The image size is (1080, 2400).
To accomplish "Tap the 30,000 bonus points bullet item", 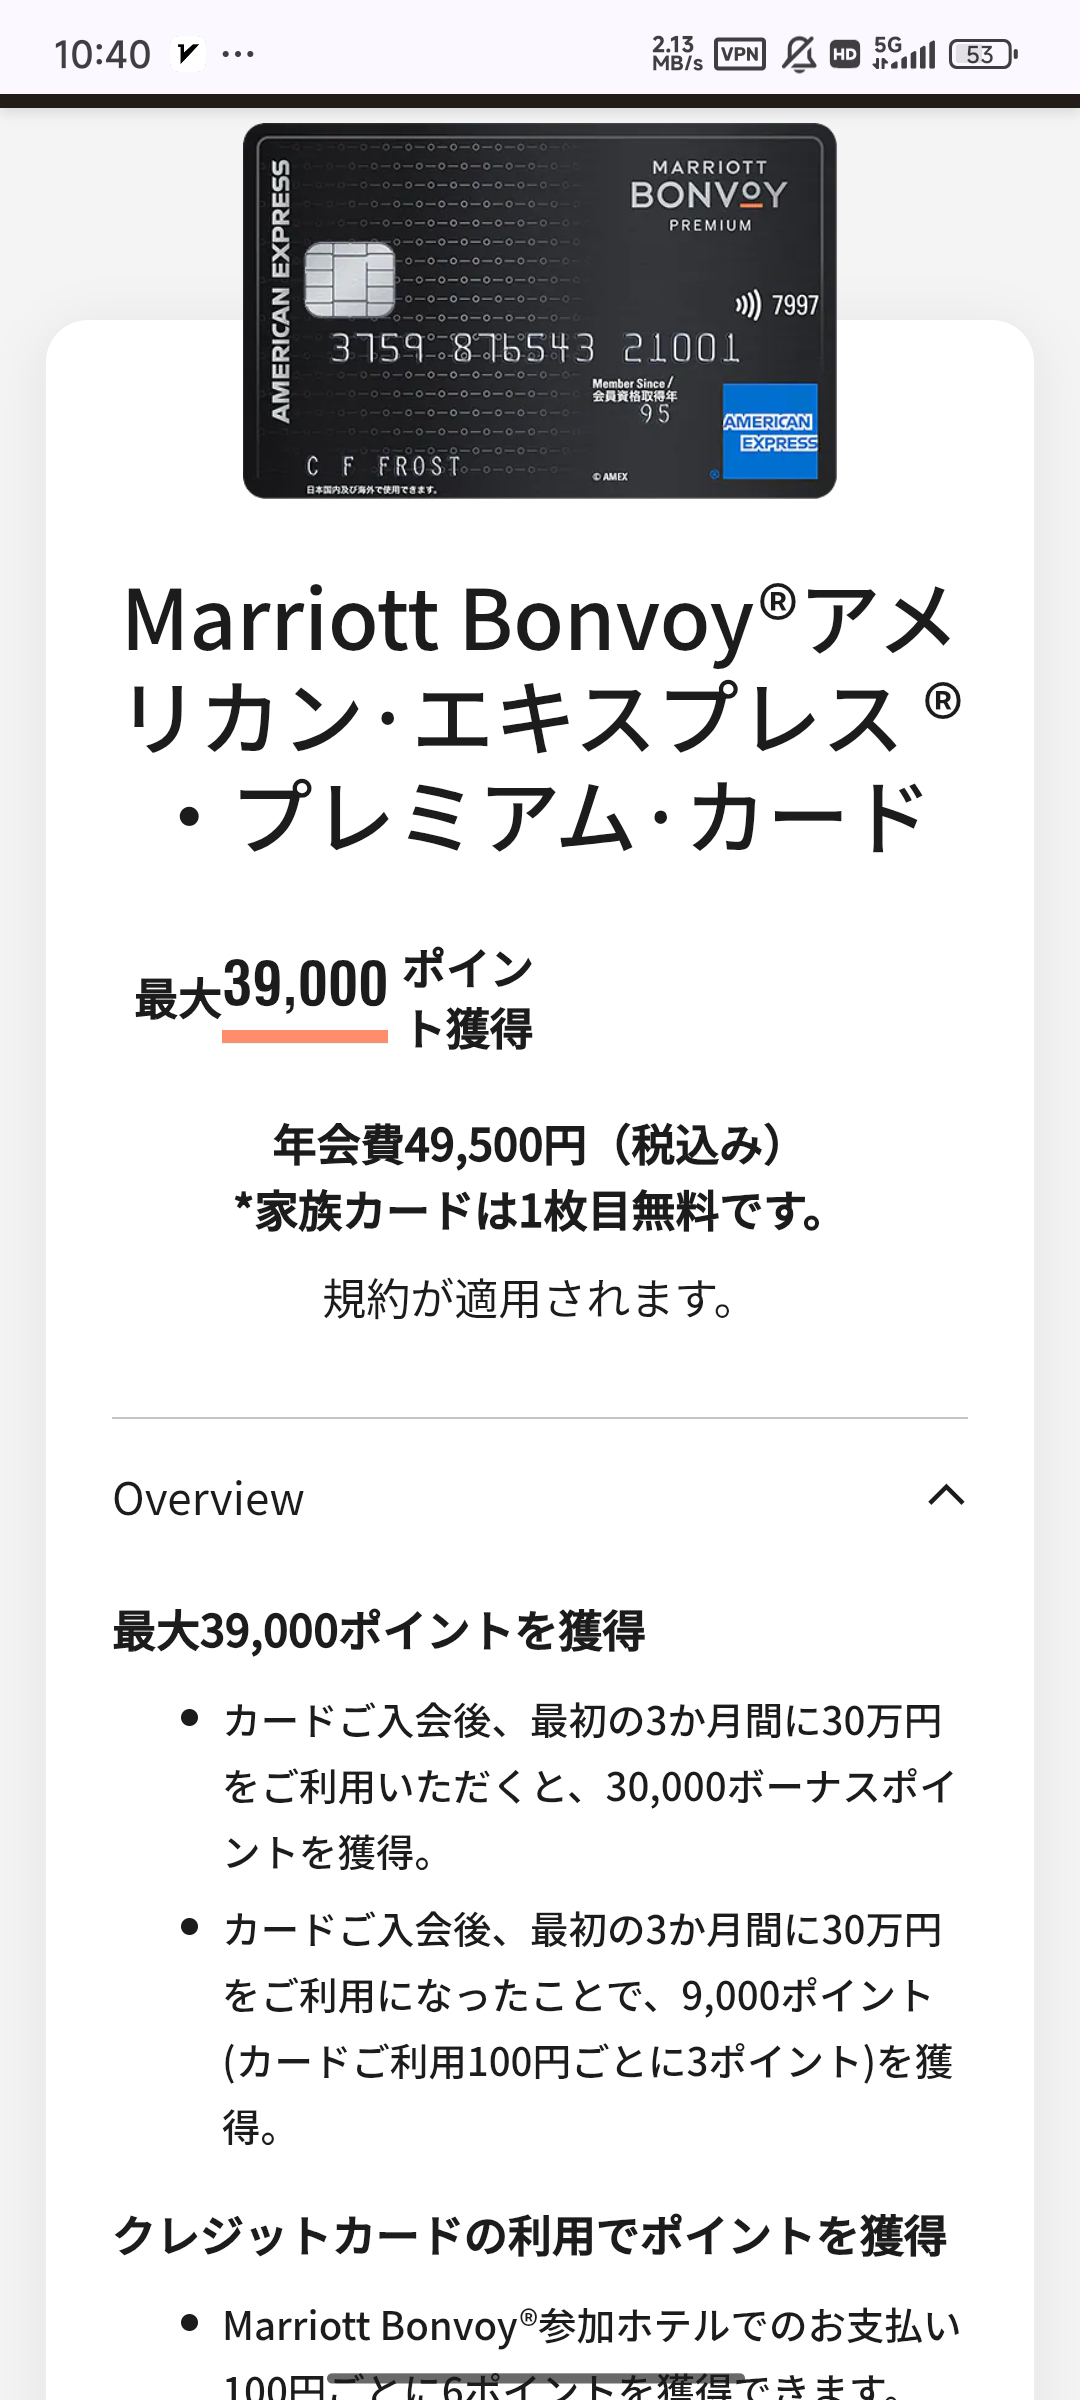I will tap(588, 1787).
